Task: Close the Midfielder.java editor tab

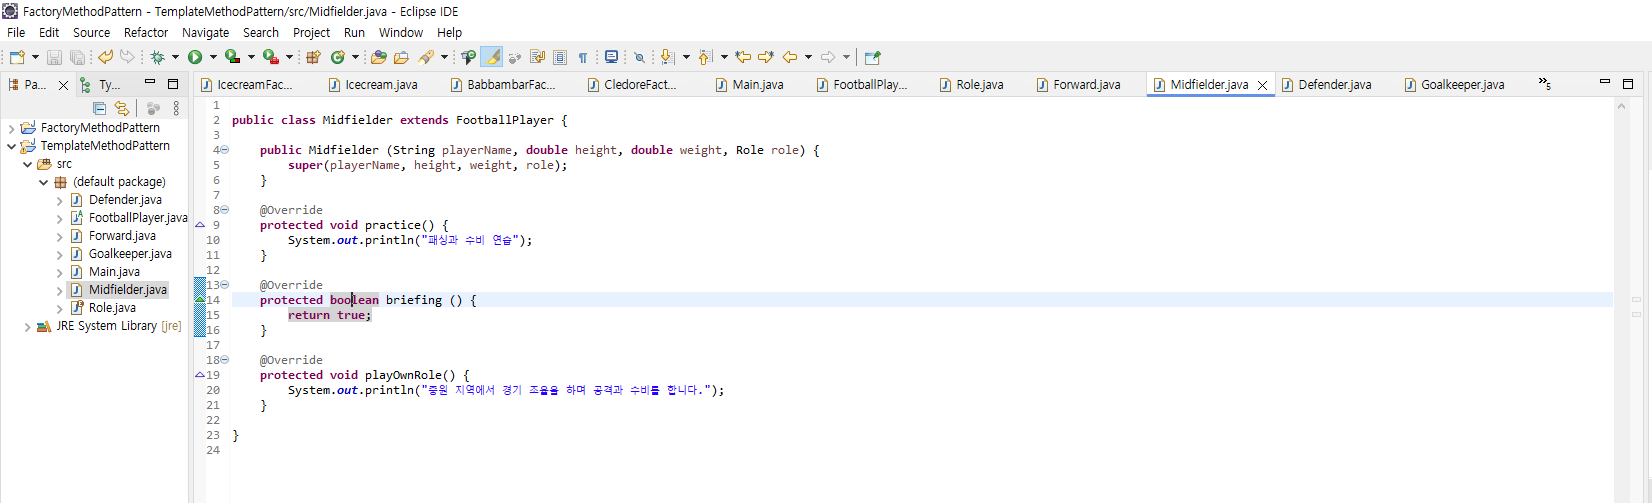Action: 1262,85
